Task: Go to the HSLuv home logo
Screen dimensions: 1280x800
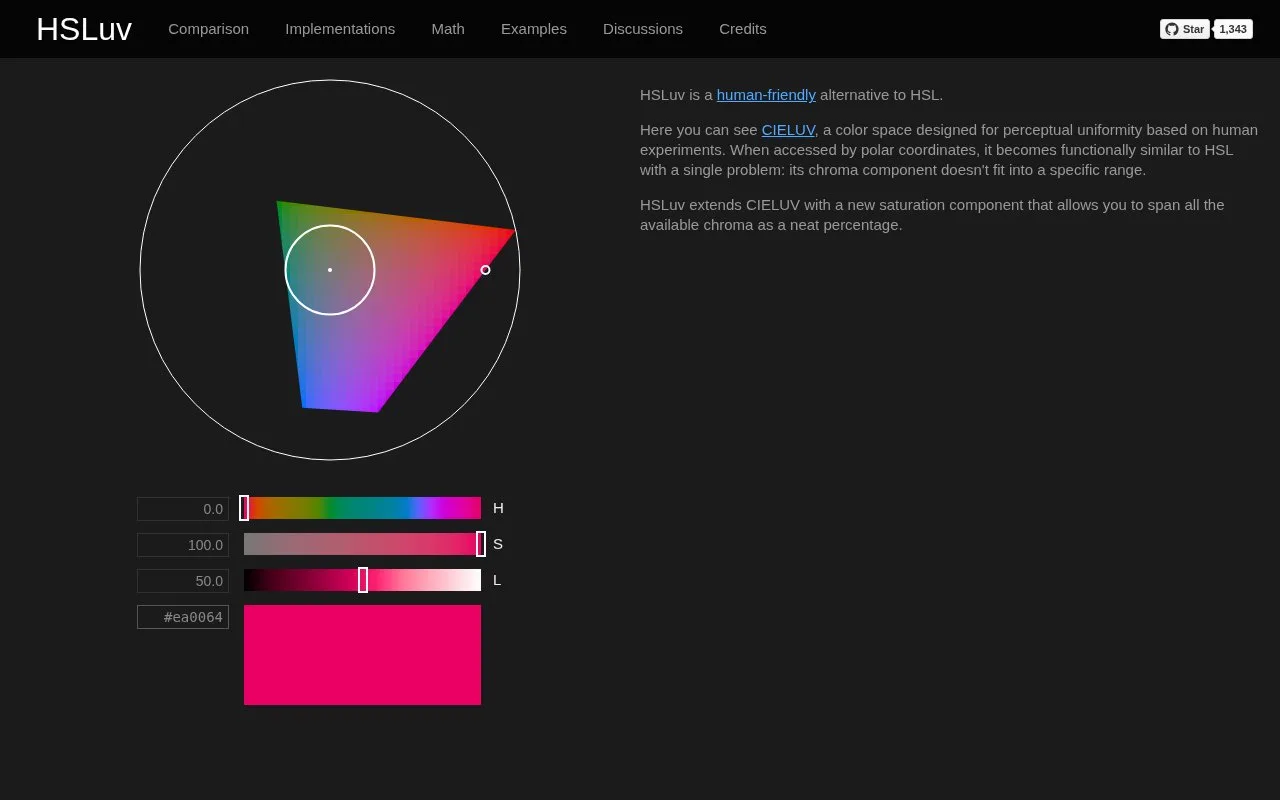Action: click(84, 29)
